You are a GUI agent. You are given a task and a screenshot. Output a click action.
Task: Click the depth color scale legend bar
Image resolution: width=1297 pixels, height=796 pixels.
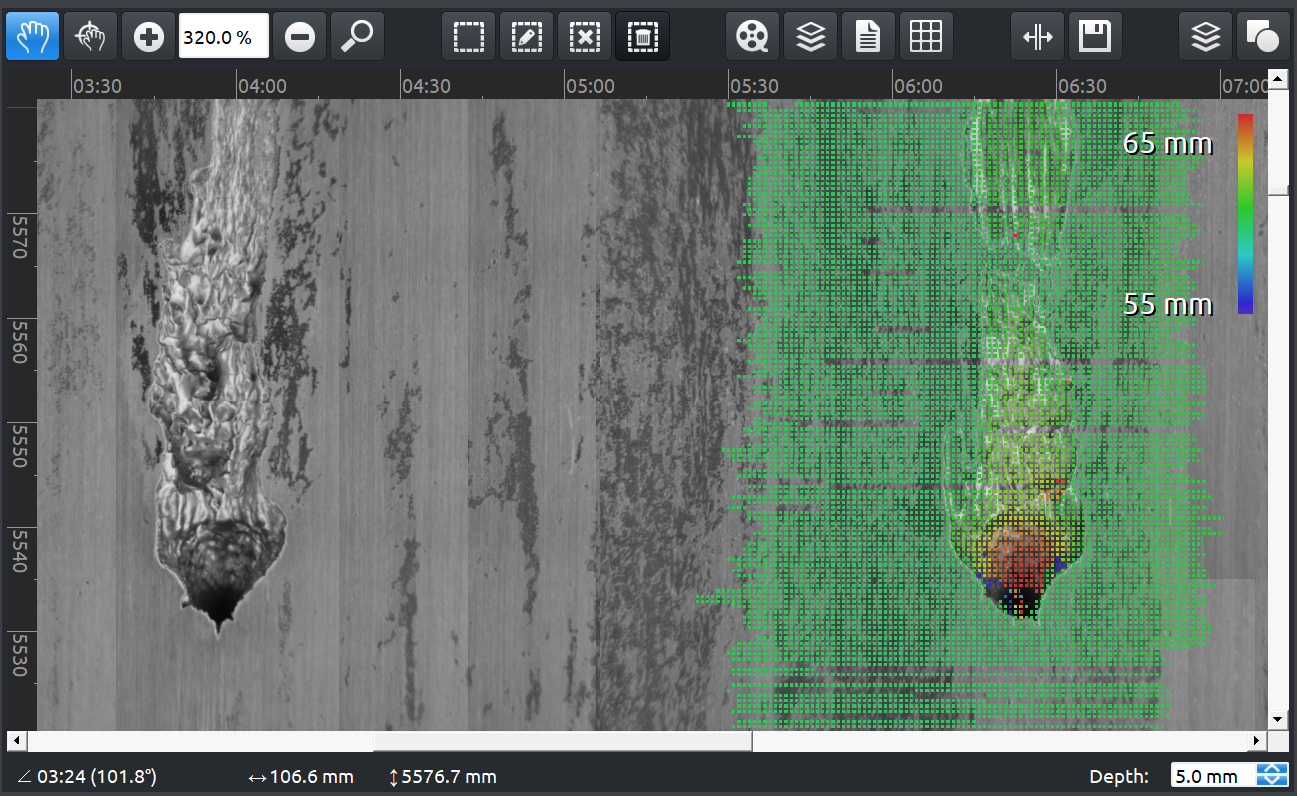pyautogui.click(x=1245, y=213)
